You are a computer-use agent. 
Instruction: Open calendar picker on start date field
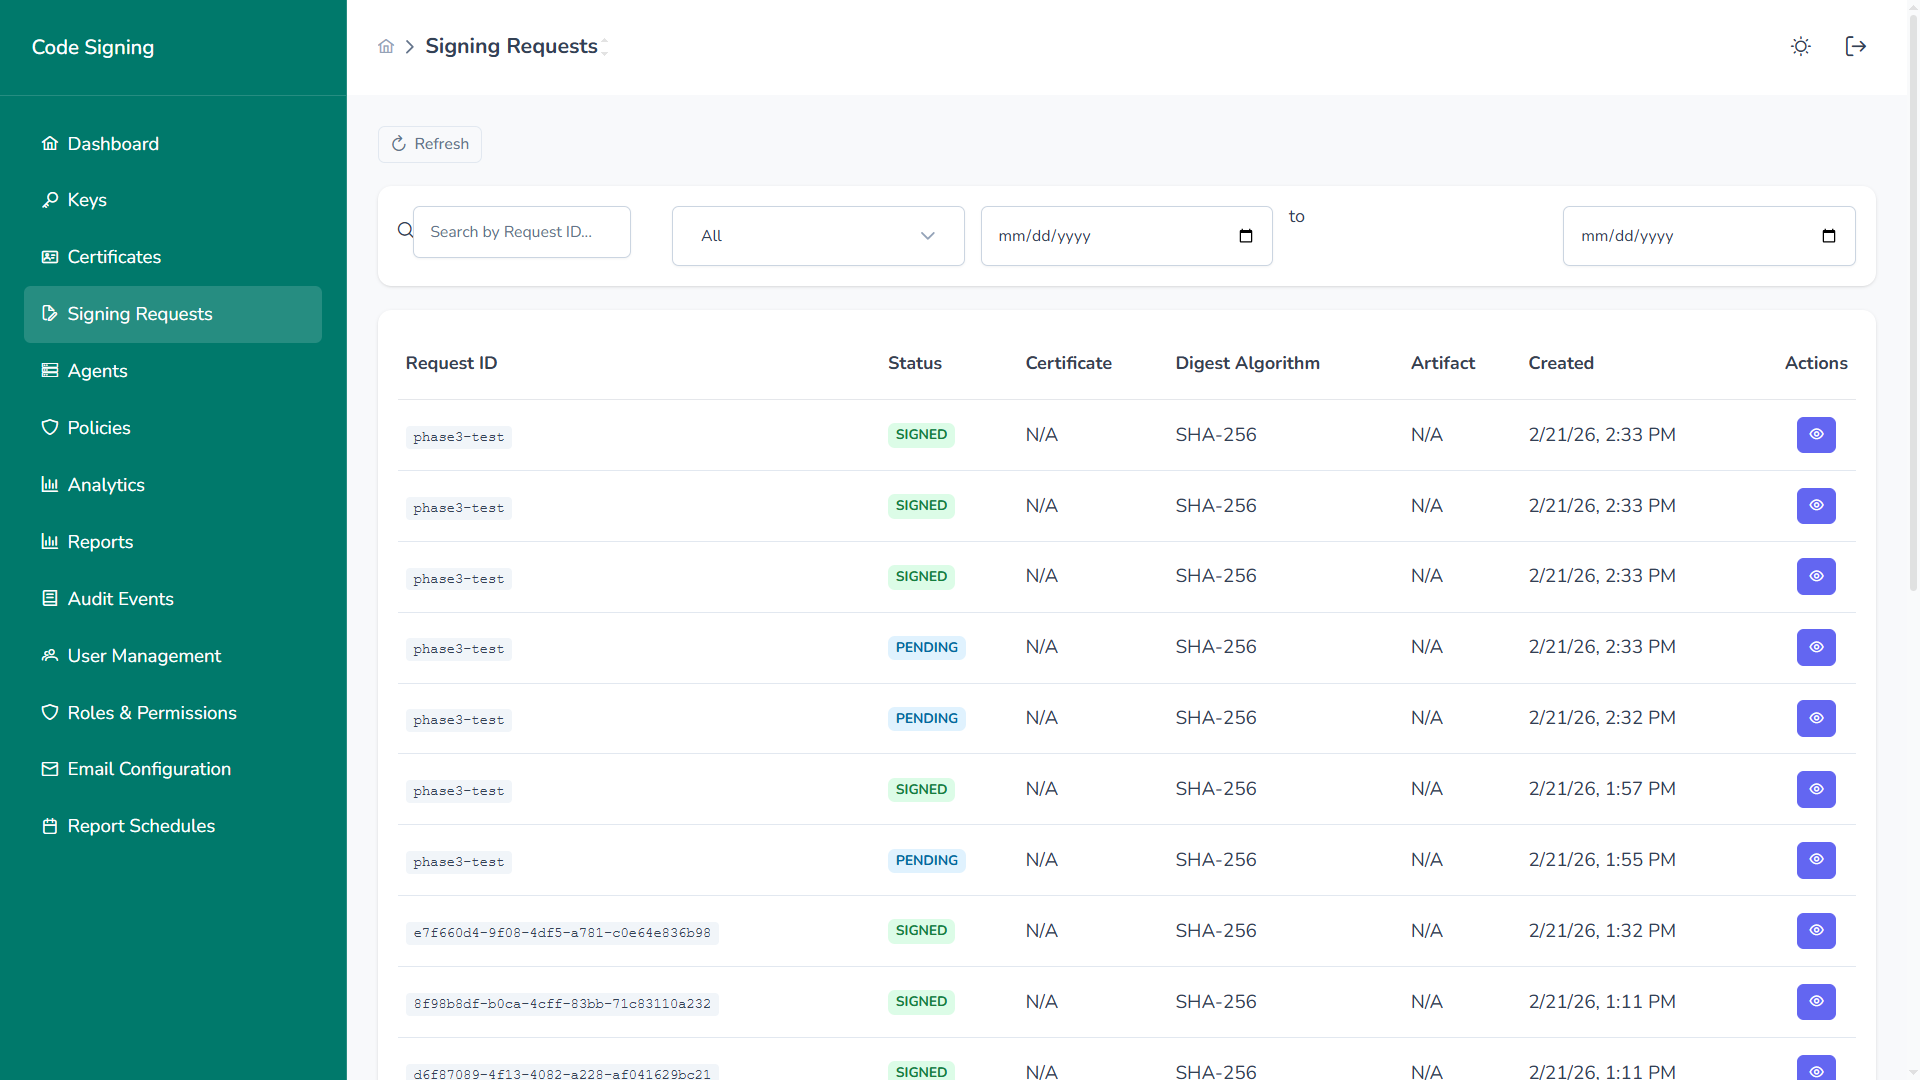point(1245,236)
